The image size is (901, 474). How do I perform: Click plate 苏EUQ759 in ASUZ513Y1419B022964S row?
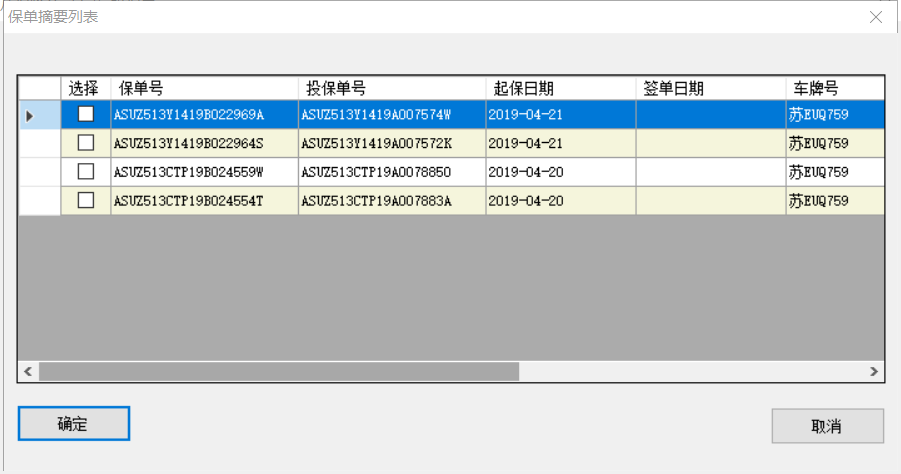click(x=835, y=143)
